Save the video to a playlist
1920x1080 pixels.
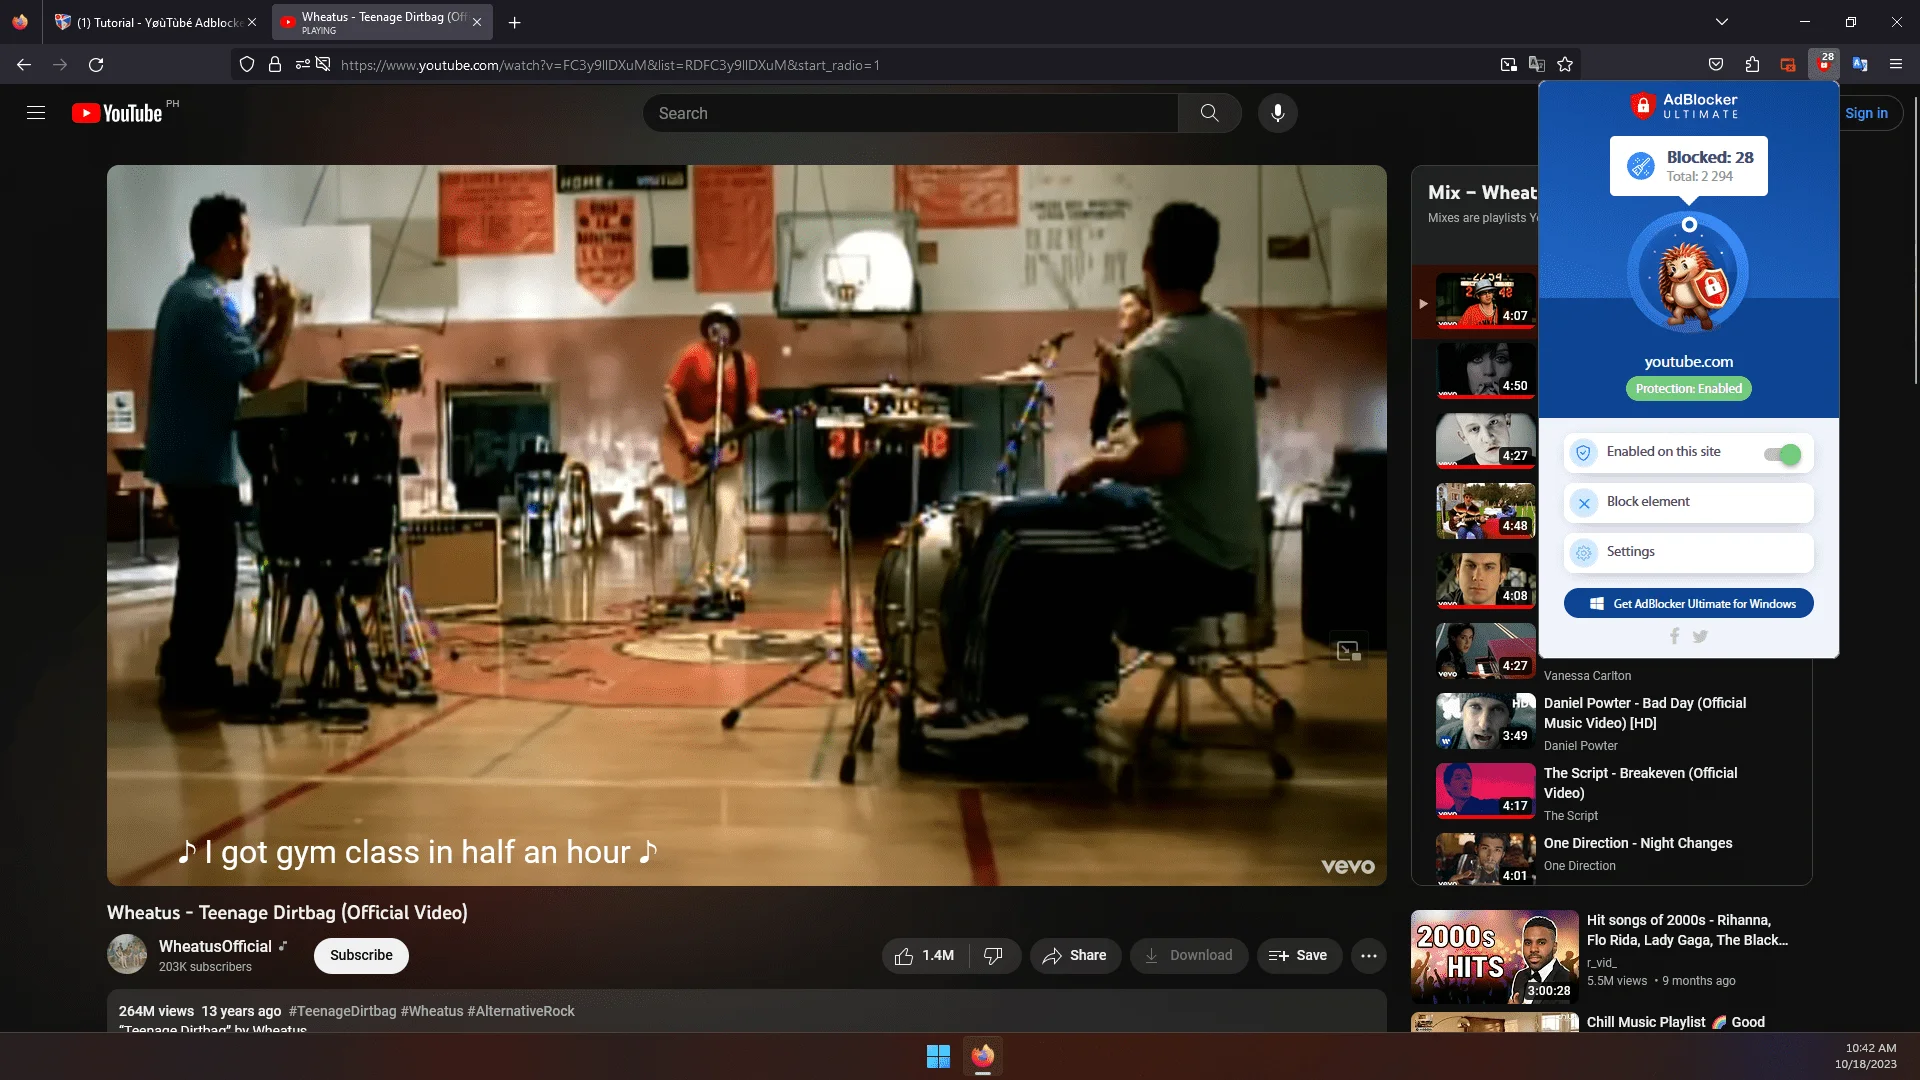1299,956
